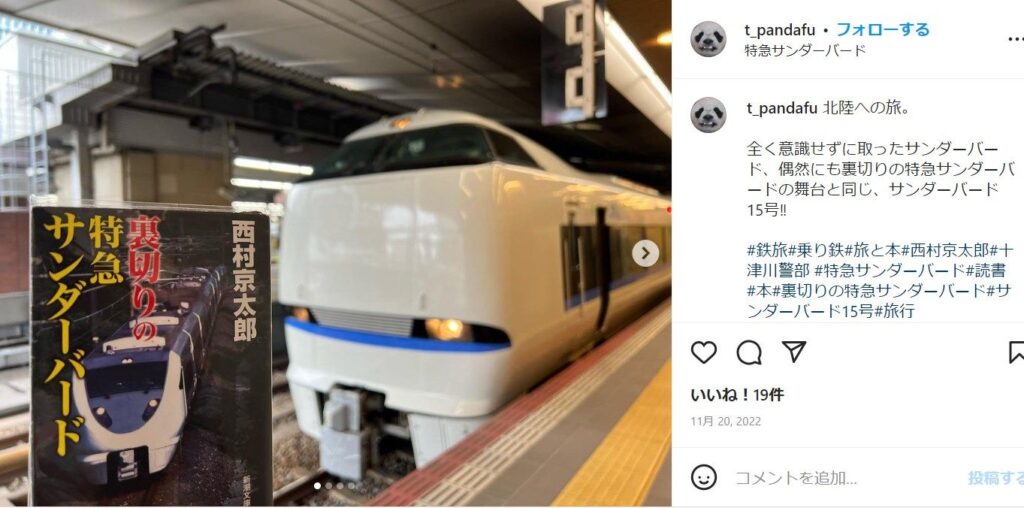Screen dimensions: 1024x508
Task: Open the #西村京太郎 hashtag
Action: tap(946, 250)
